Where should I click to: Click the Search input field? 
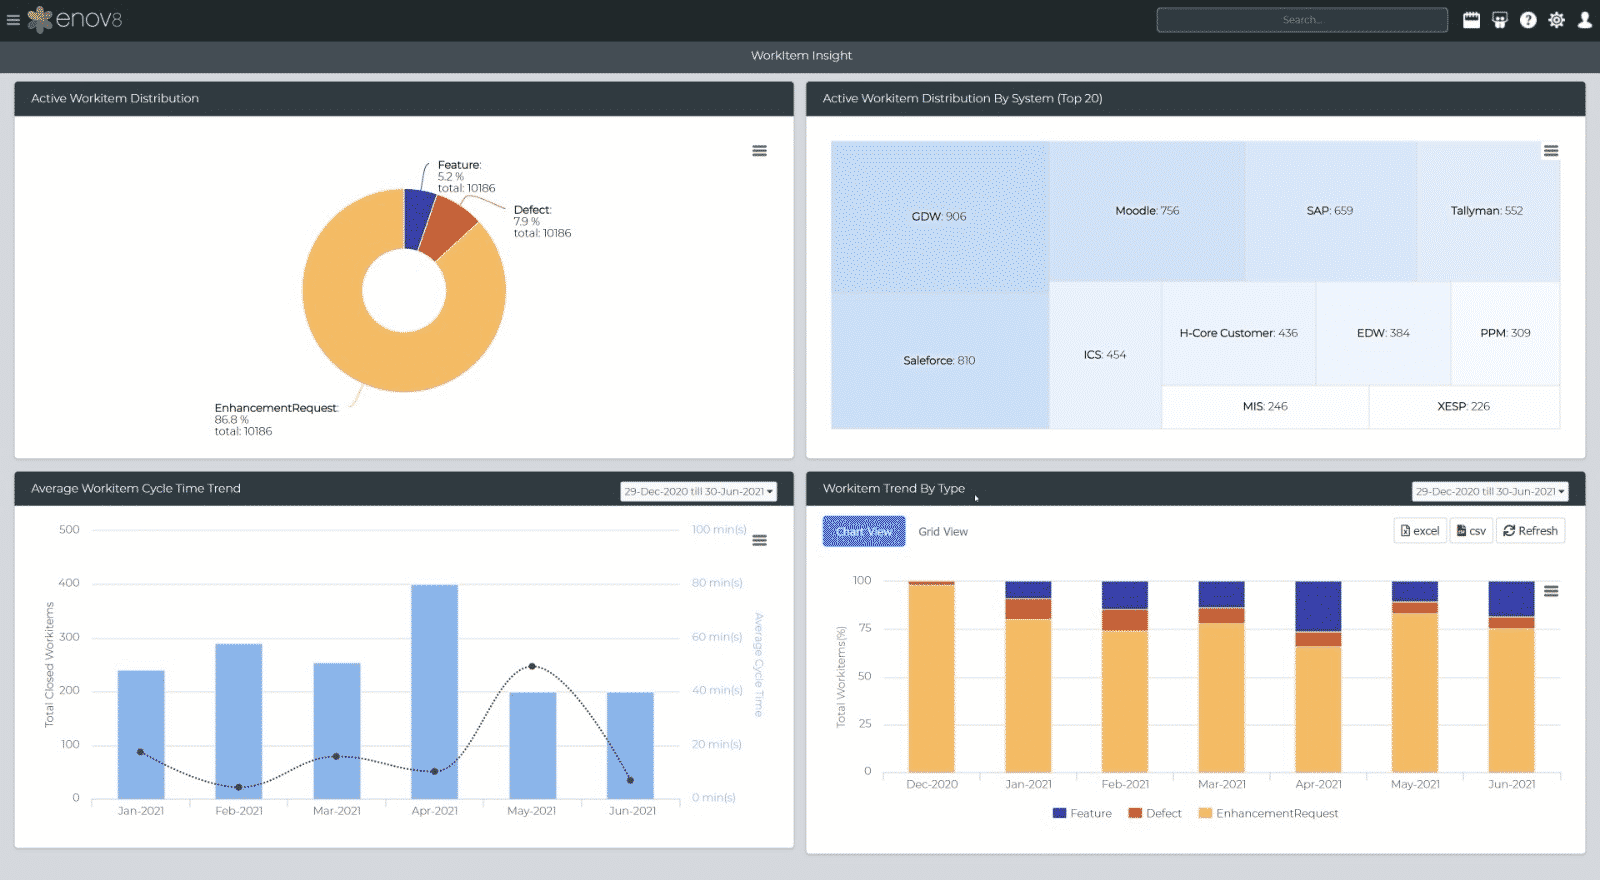1302,20
